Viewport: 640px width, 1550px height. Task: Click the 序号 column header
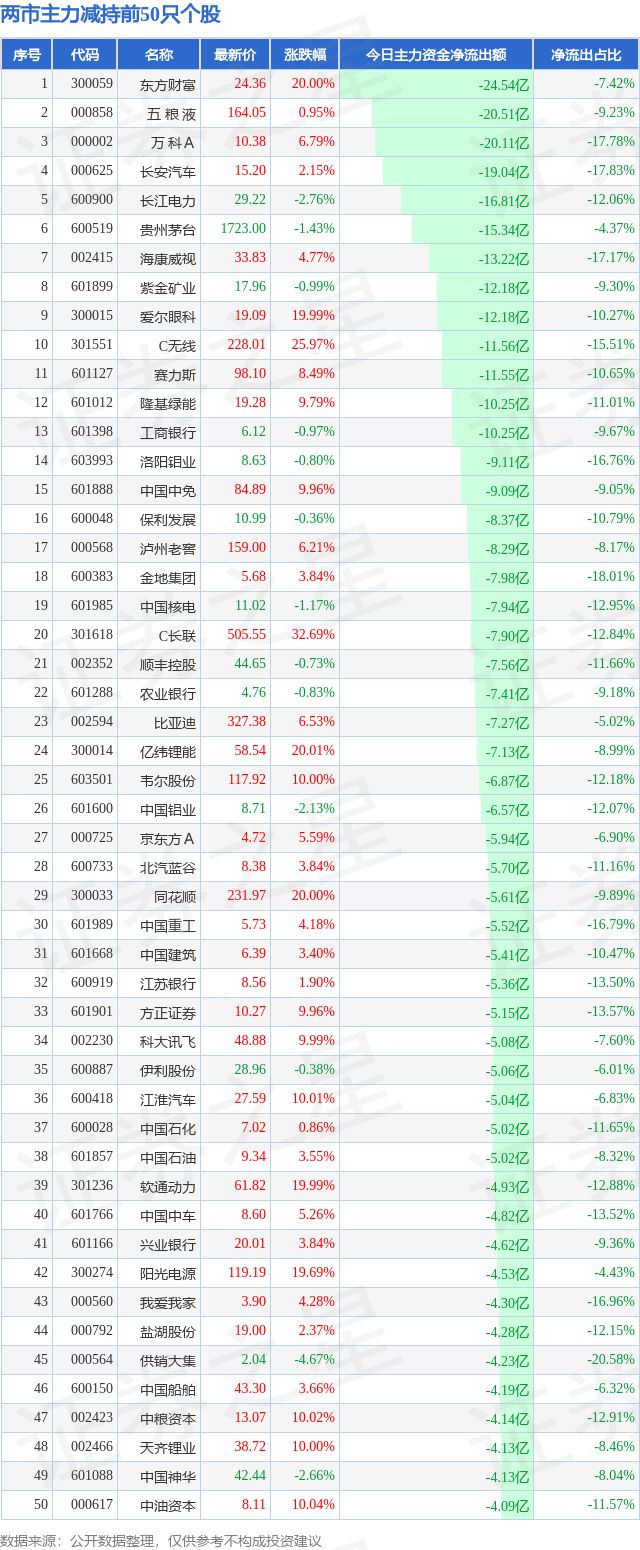27,55
